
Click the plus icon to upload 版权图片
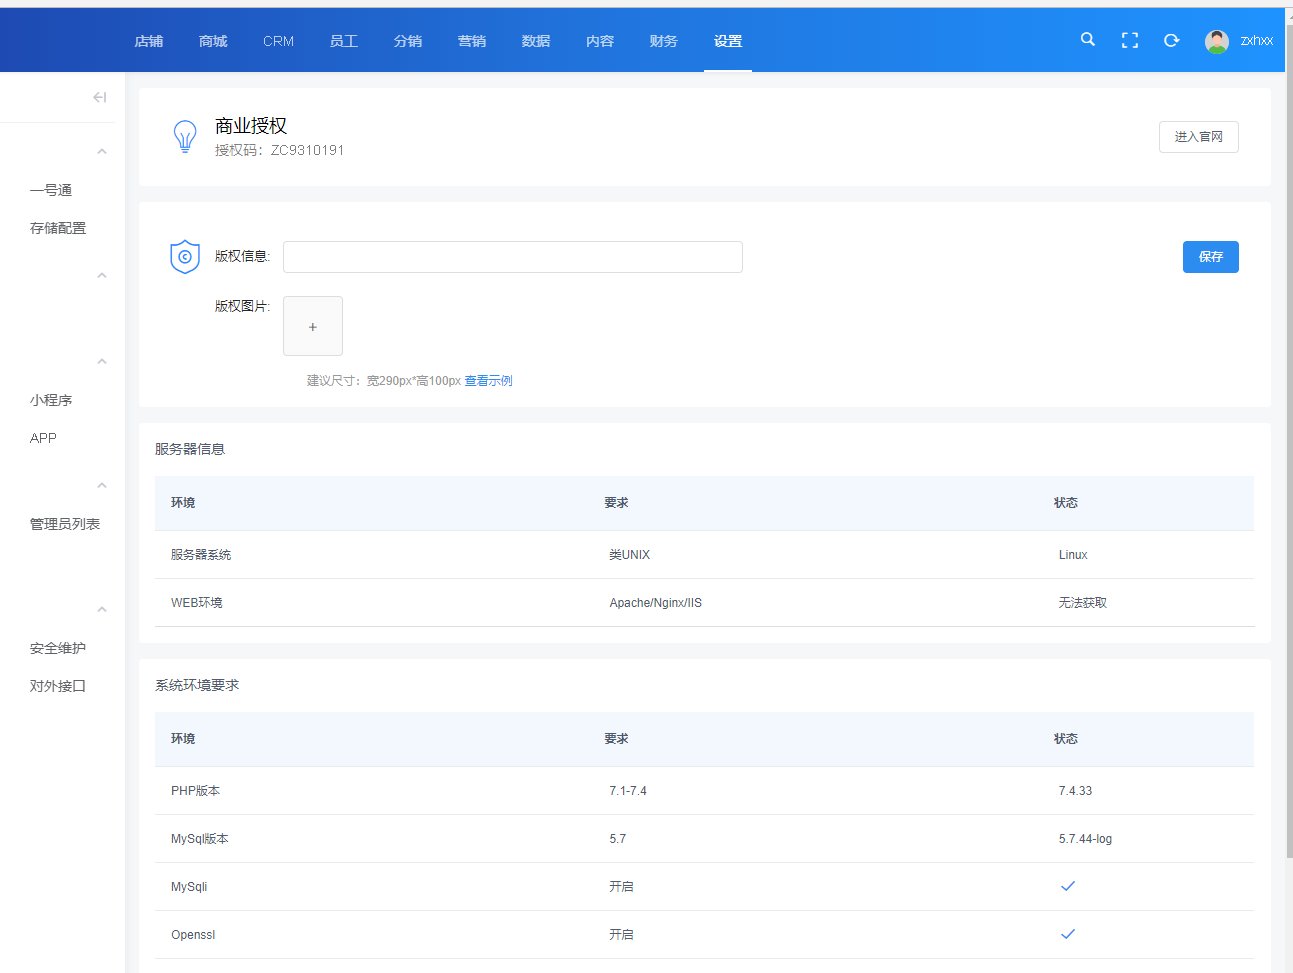pos(313,326)
